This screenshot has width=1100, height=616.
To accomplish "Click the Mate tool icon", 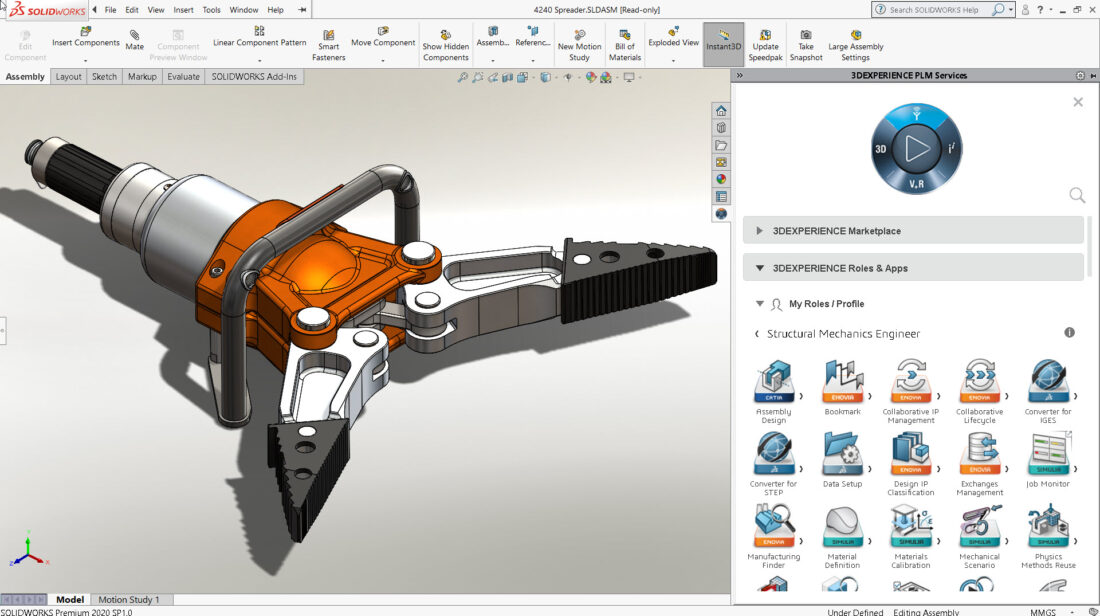I will 134,35.
